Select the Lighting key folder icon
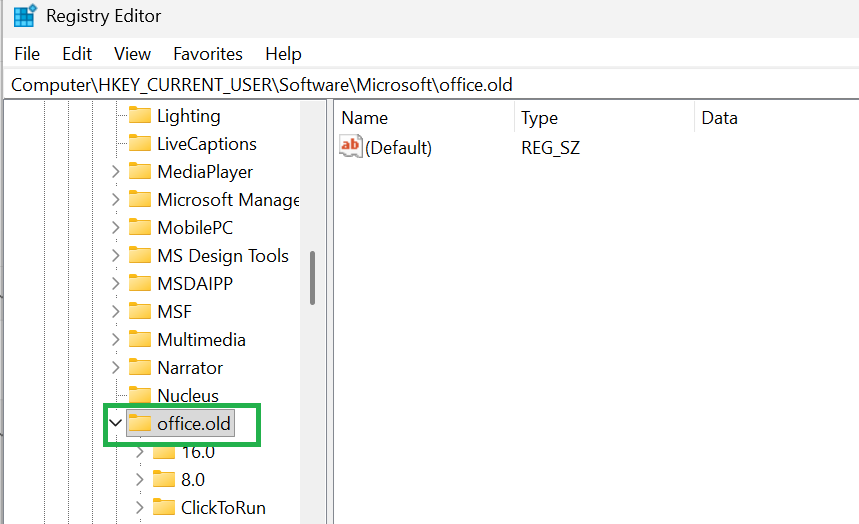Image resolution: width=859 pixels, height=524 pixels. [140, 115]
